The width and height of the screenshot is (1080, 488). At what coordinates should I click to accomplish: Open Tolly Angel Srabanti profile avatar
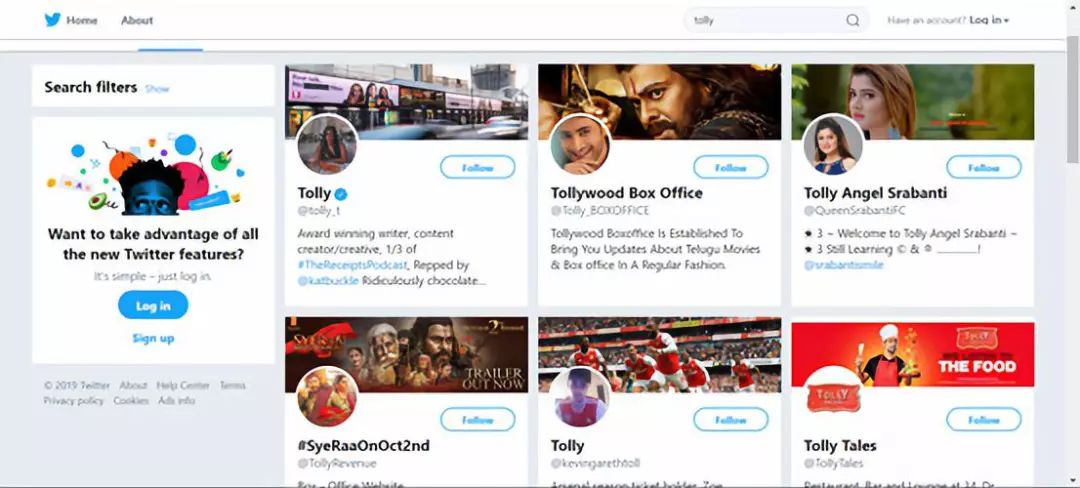(833, 145)
